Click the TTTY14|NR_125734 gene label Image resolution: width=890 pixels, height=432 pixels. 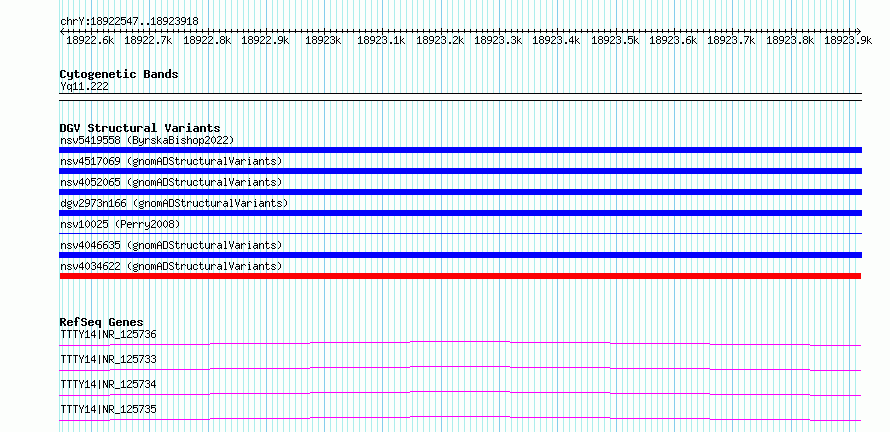[108, 384]
